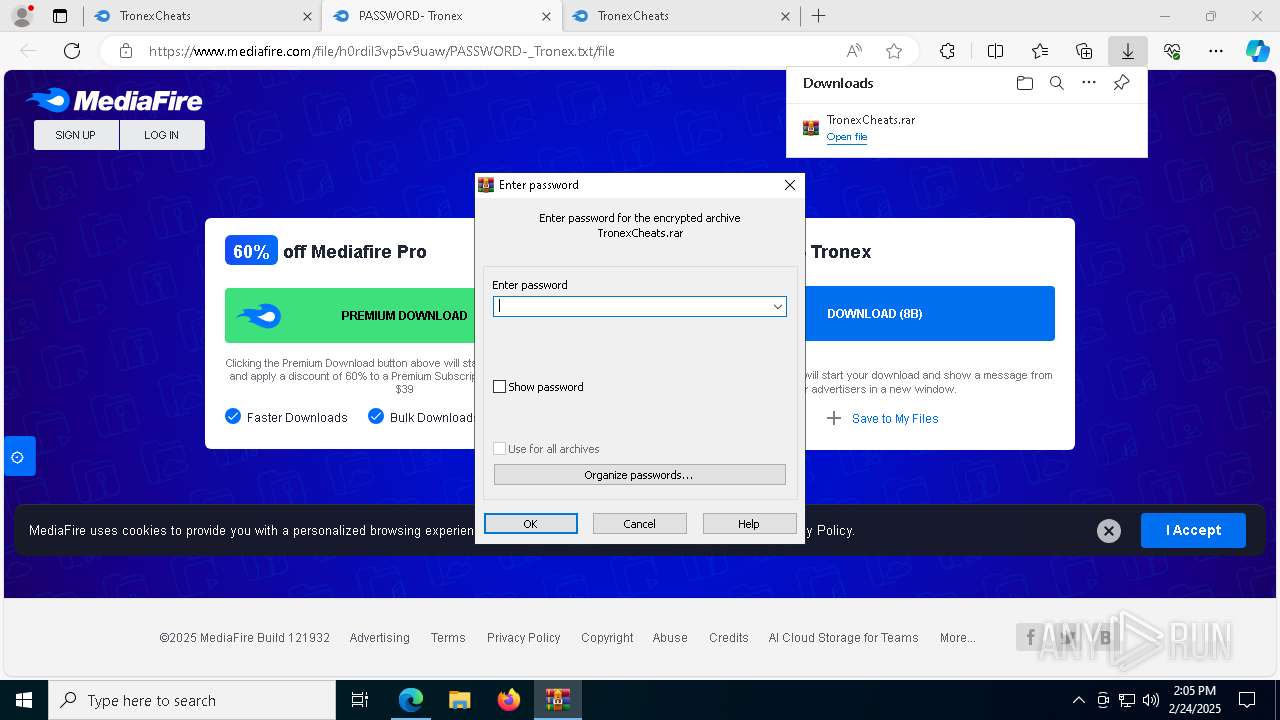Open the Copyright footer link
This screenshot has height=720, width=1280.
(x=607, y=638)
